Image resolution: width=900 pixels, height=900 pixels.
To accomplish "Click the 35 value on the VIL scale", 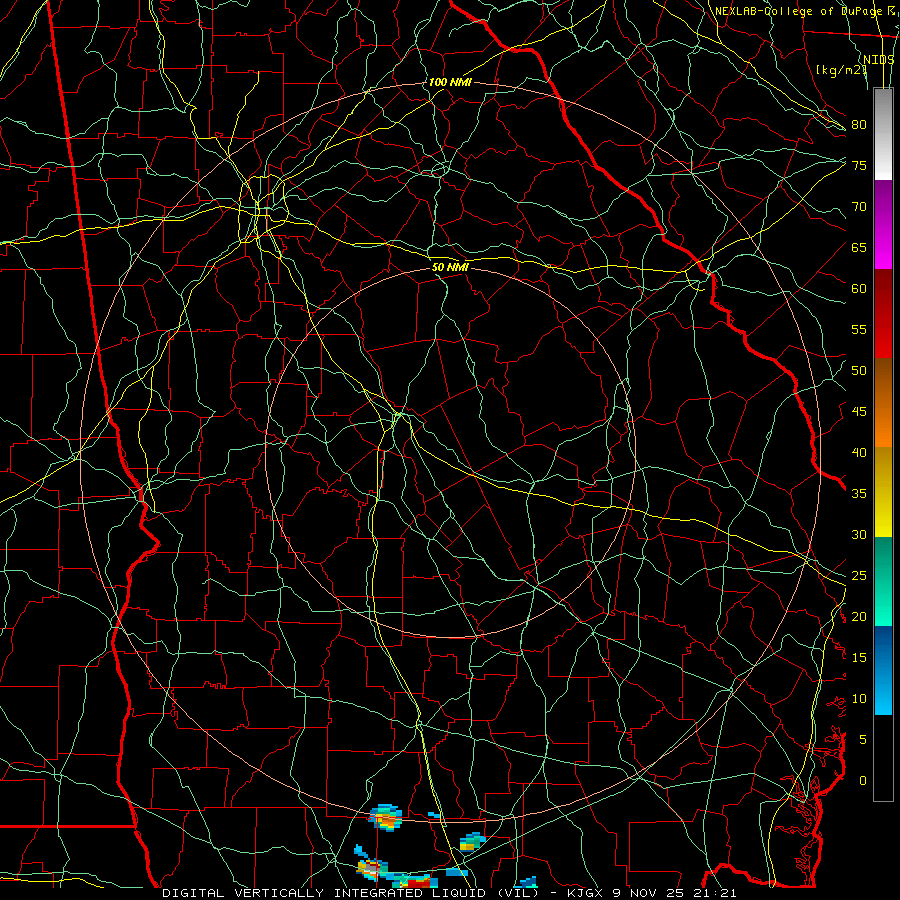I will 859,494.
